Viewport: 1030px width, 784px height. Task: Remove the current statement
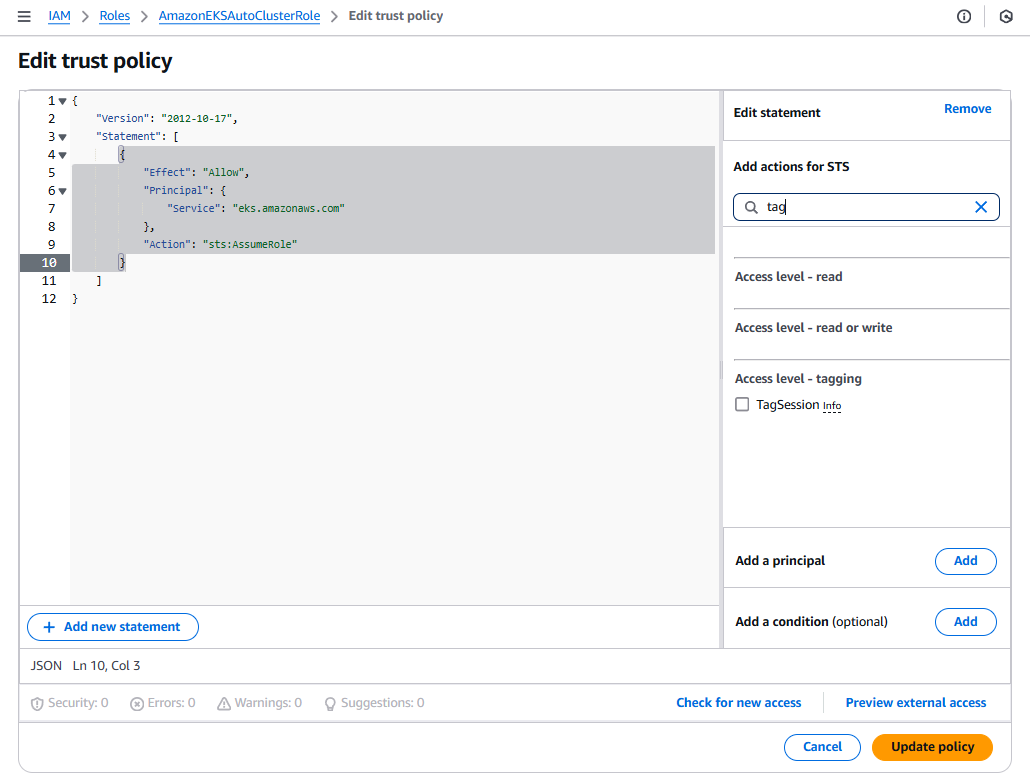968,109
